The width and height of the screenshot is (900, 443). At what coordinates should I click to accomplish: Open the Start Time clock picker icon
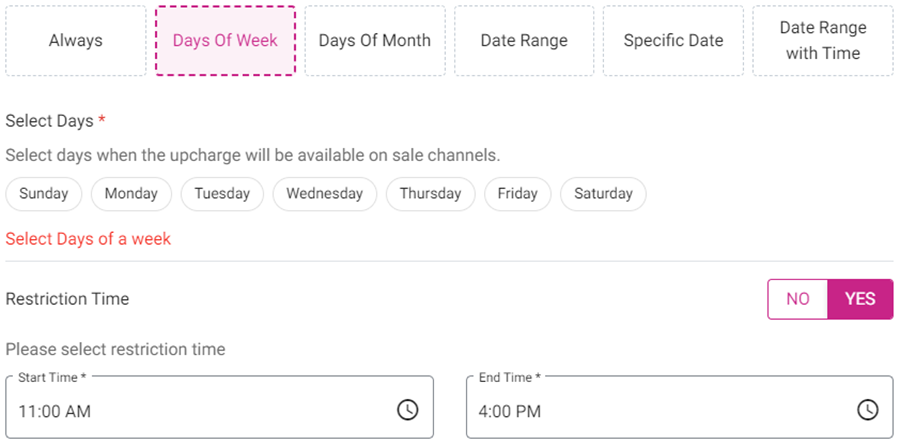tap(407, 410)
